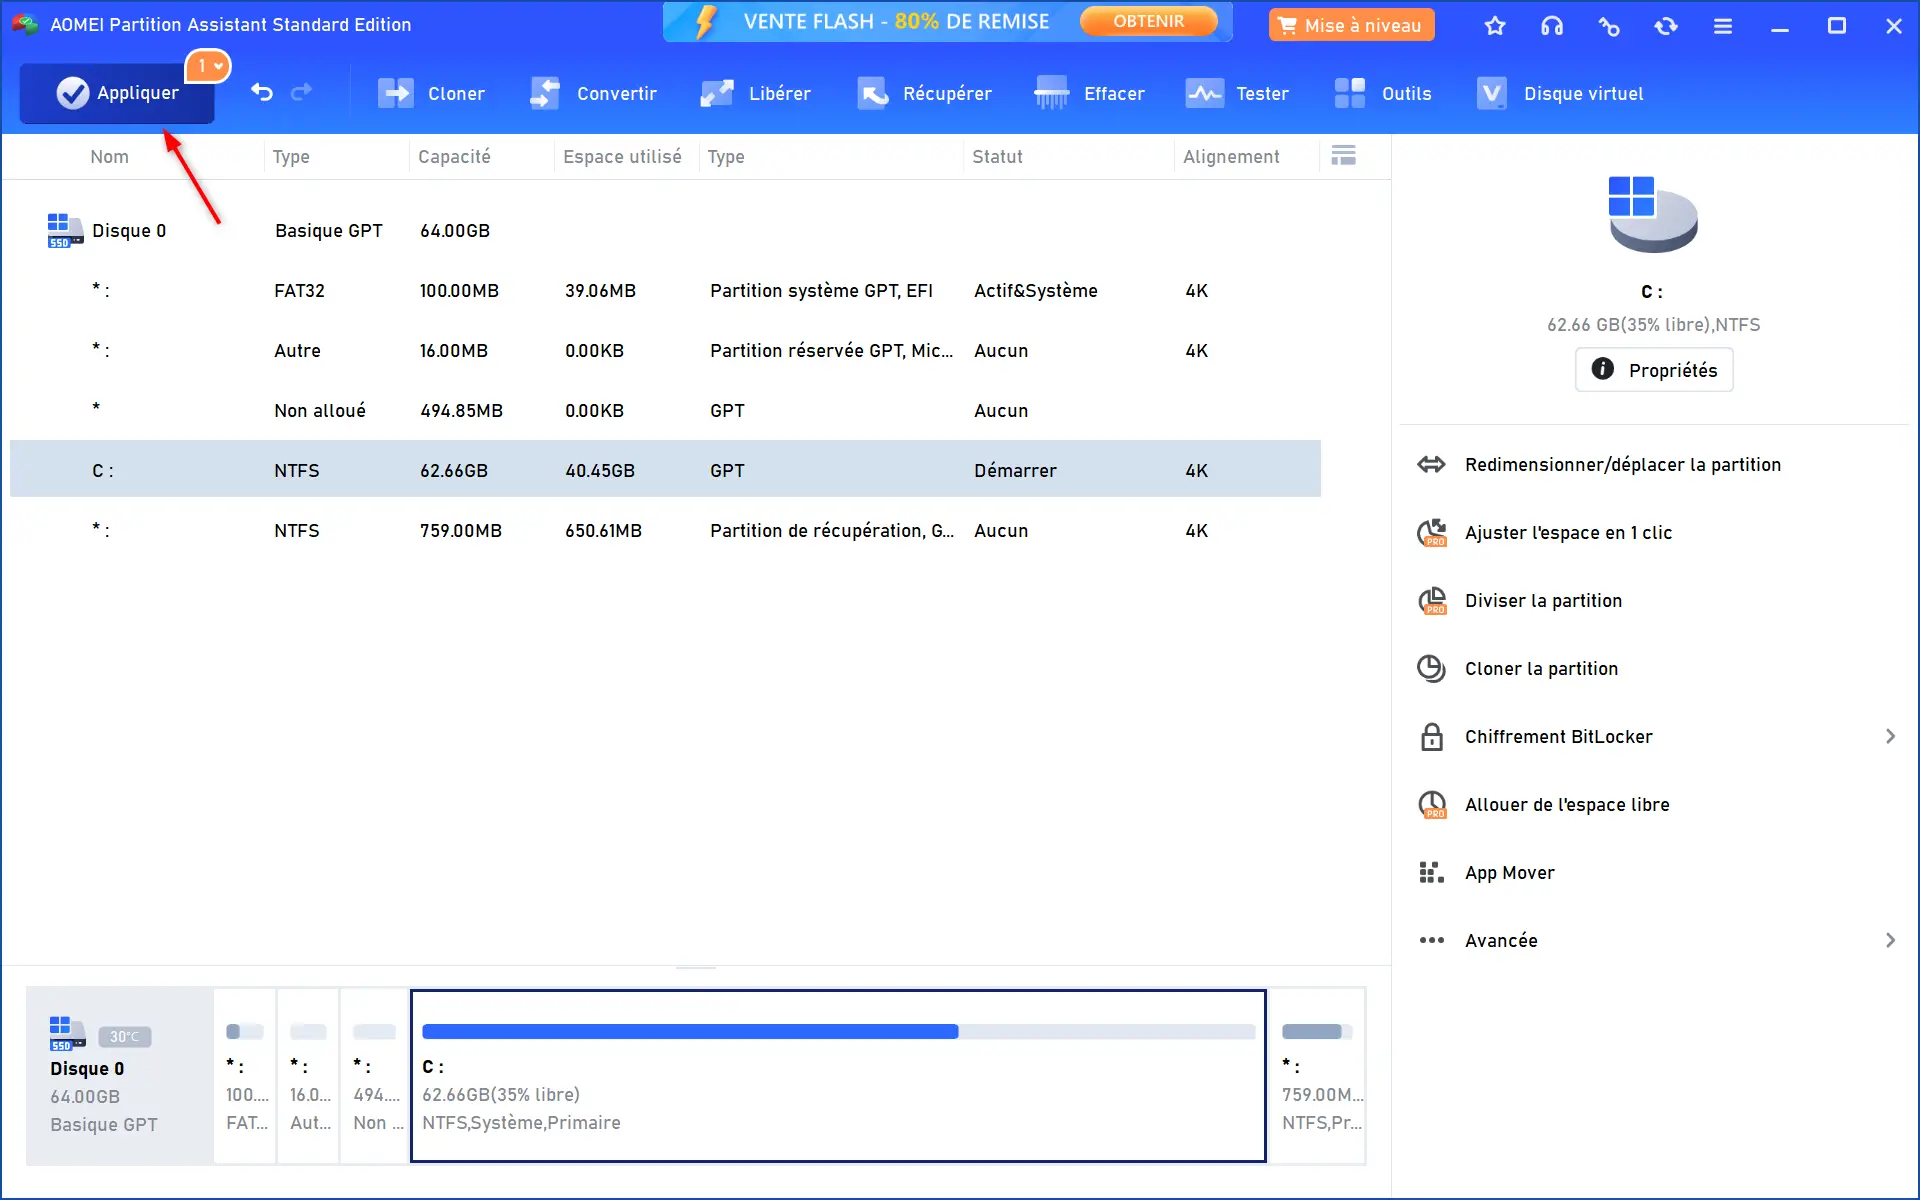This screenshot has width=1920, height=1200.
Task: Open App Mover
Action: (1509, 873)
